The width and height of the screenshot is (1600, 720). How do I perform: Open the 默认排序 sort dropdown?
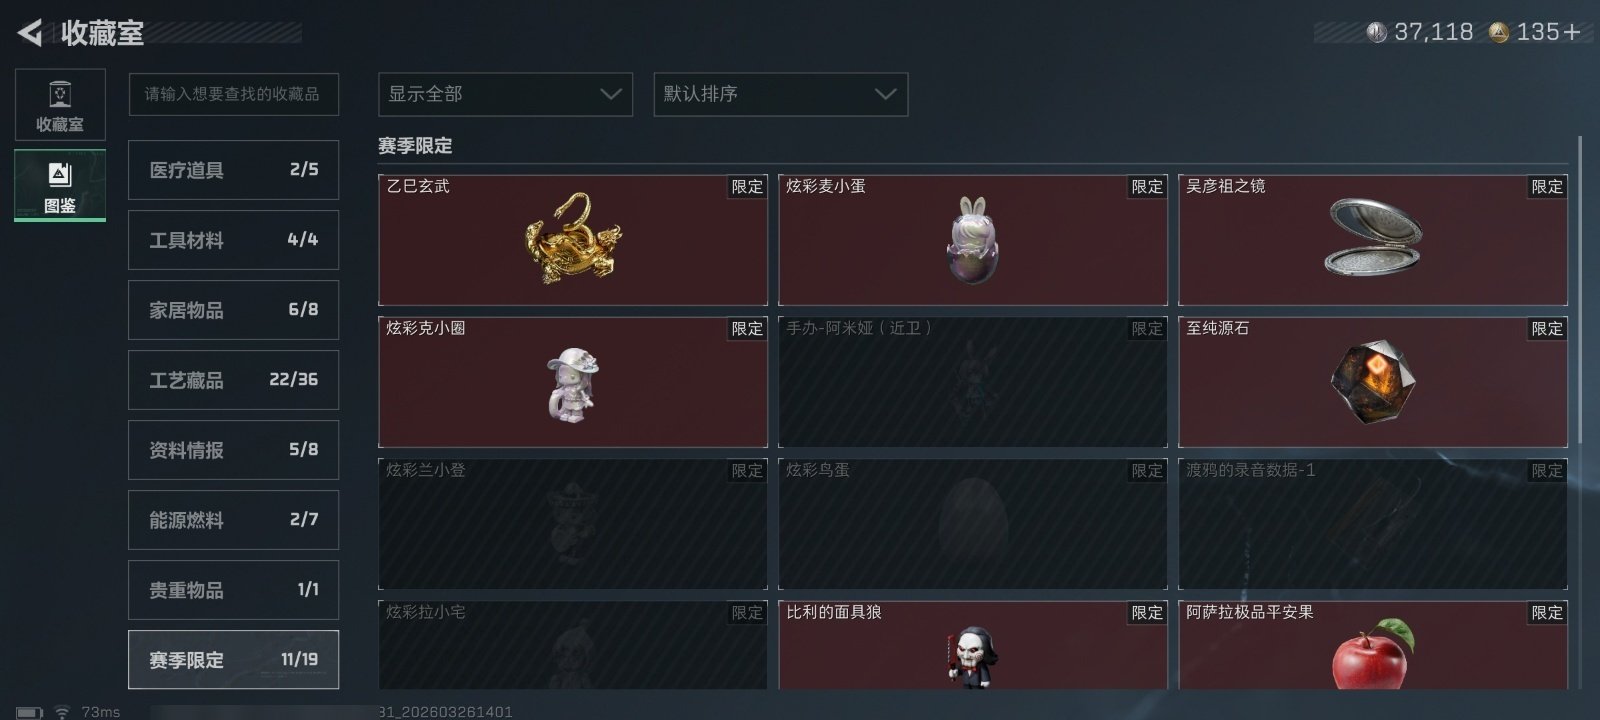pyautogui.click(x=781, y=94)
